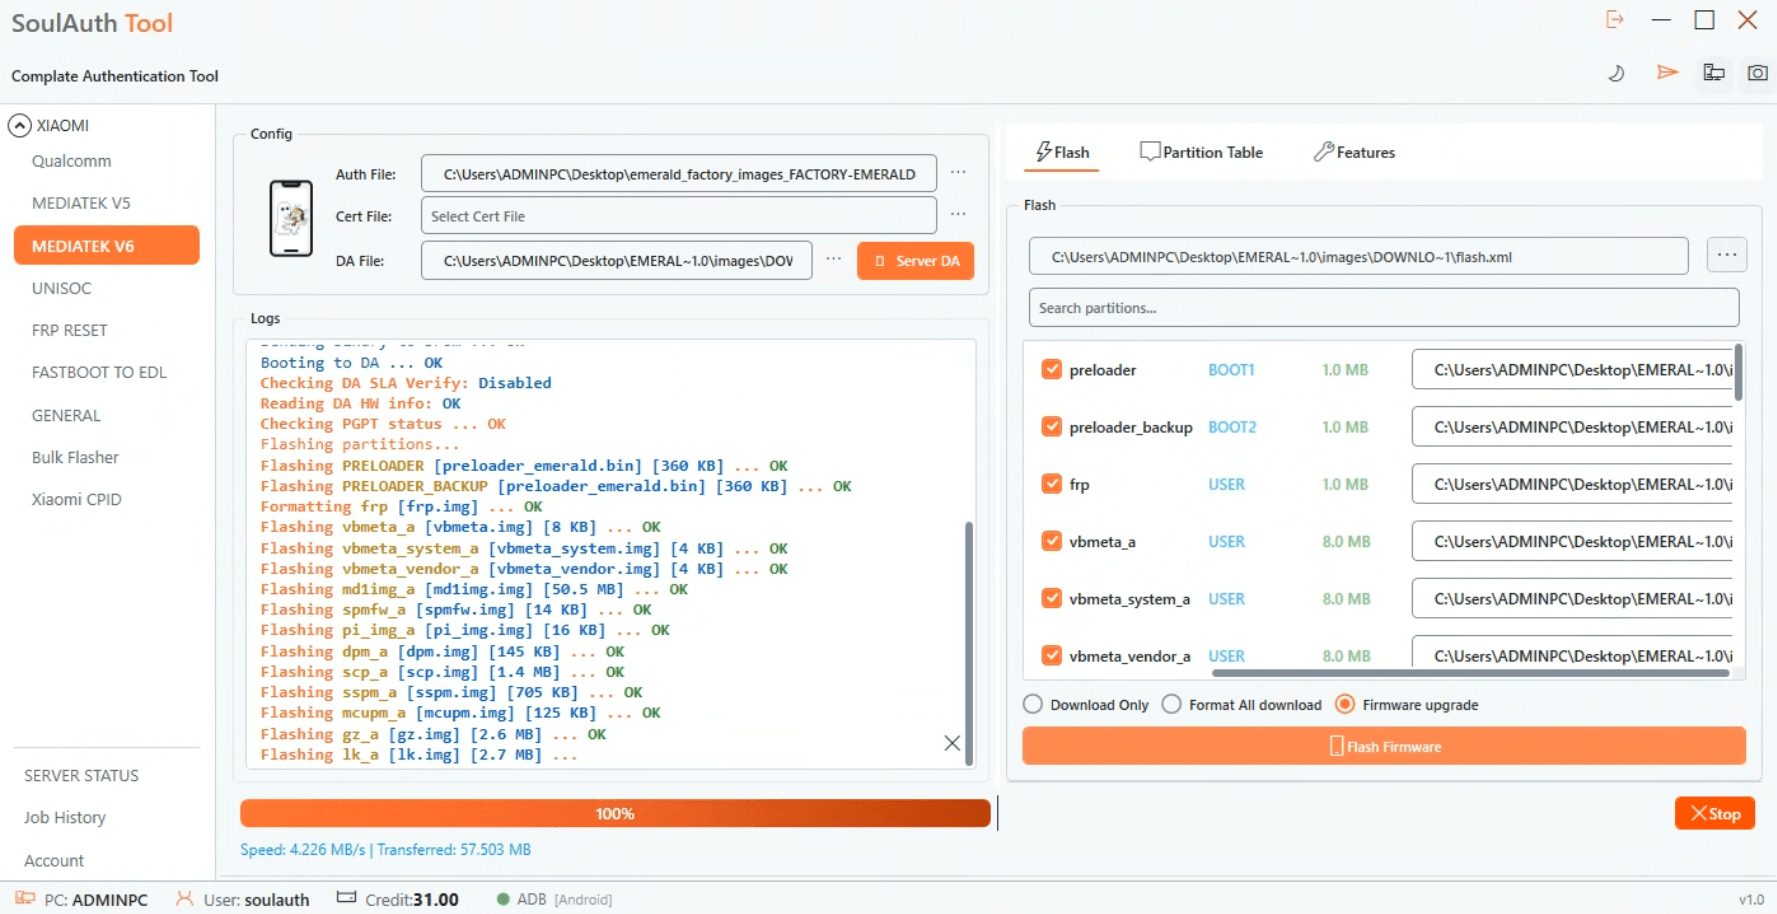Stop the flashing operation

[1715, 813]
